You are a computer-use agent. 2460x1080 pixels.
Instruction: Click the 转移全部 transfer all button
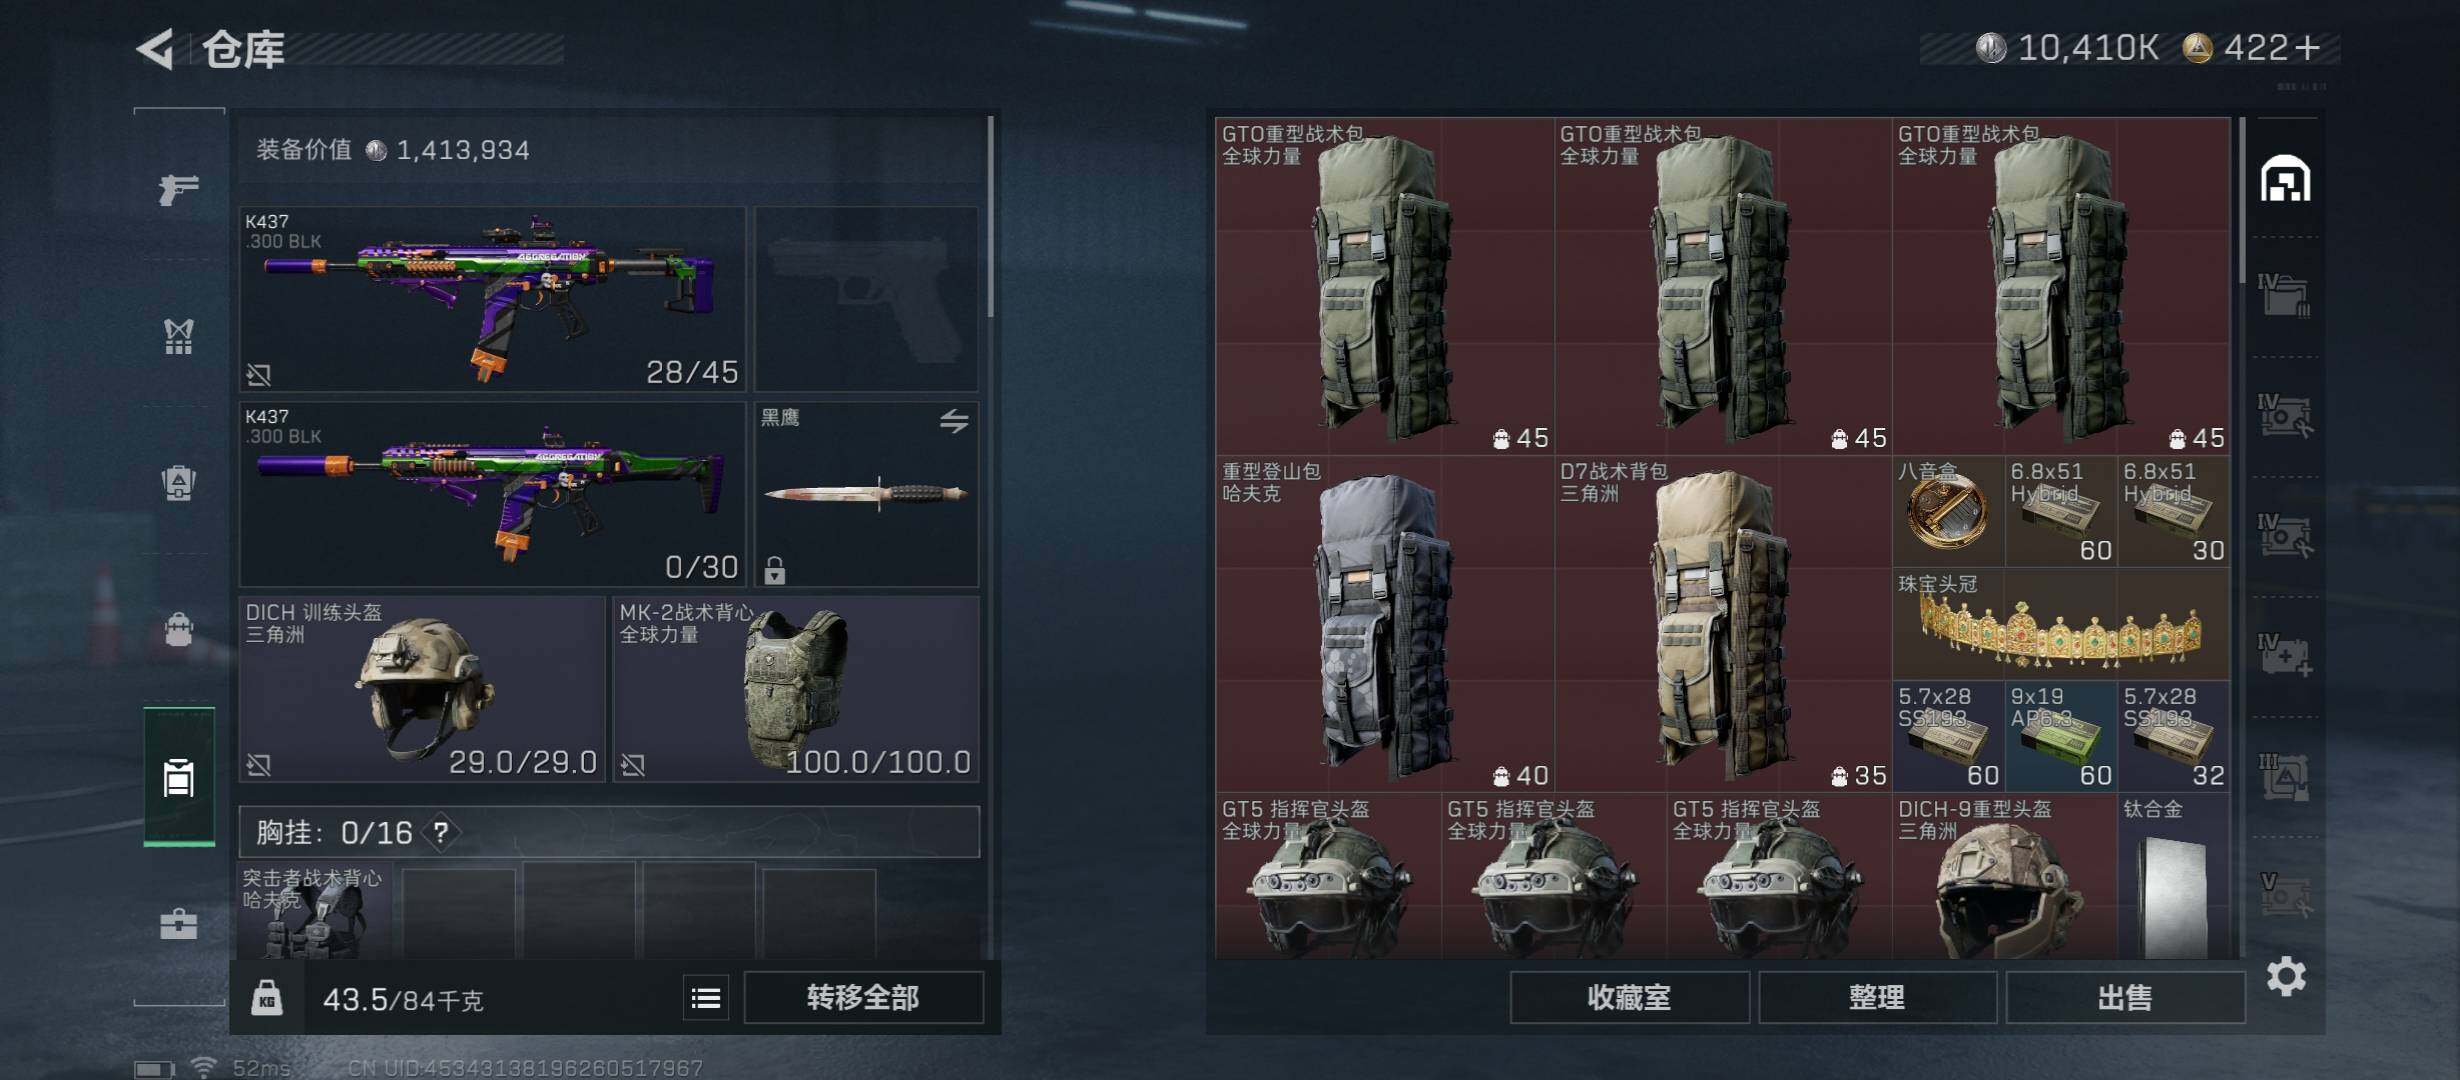click(864, 998)
